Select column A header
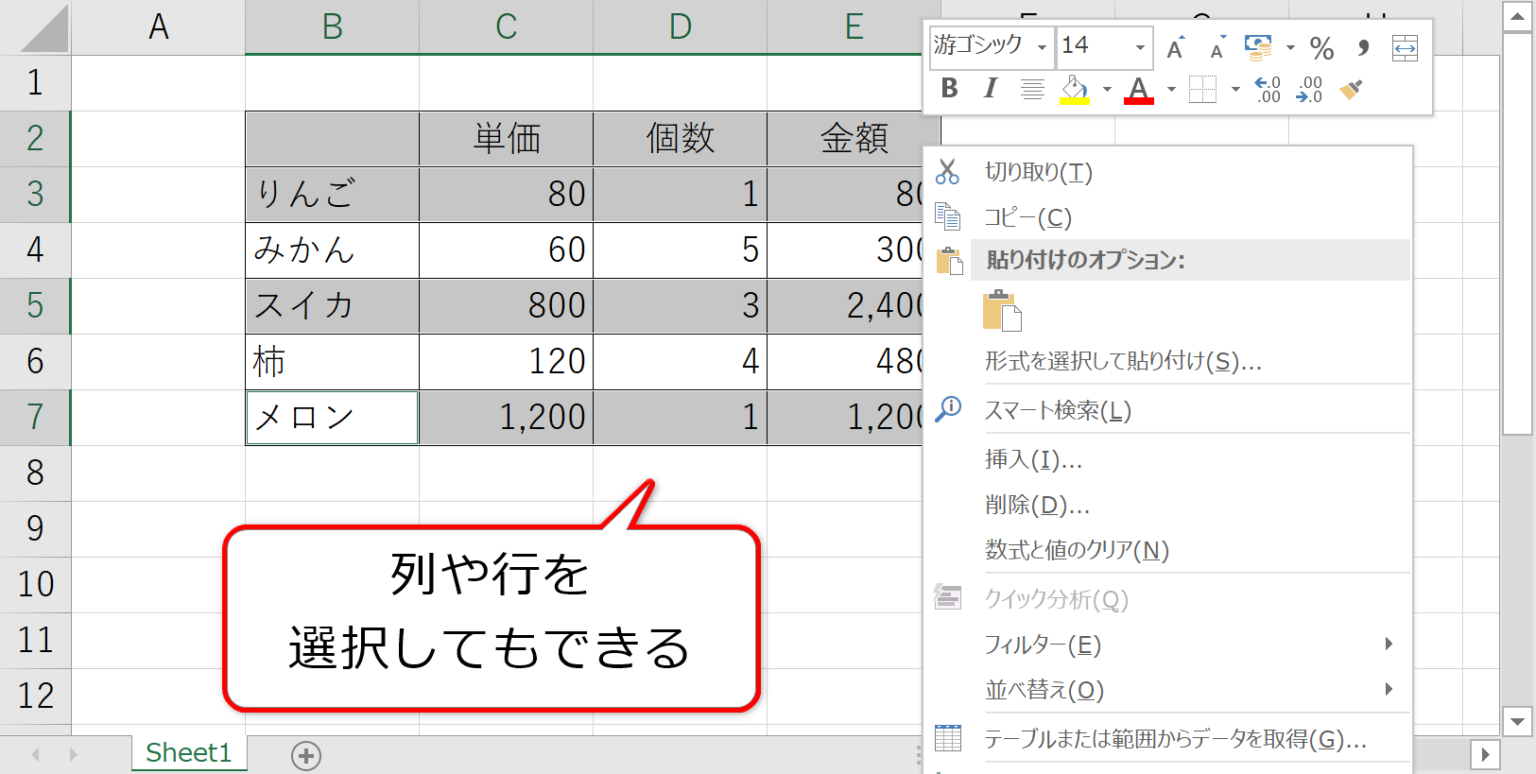Viewport: 1536px width, 774px height. [x=158, y=27]
